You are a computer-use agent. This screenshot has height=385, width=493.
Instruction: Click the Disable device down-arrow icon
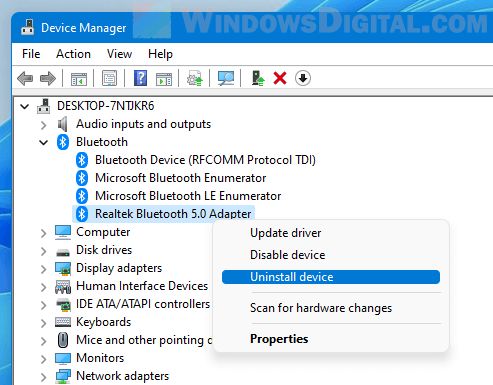(303, 78)
